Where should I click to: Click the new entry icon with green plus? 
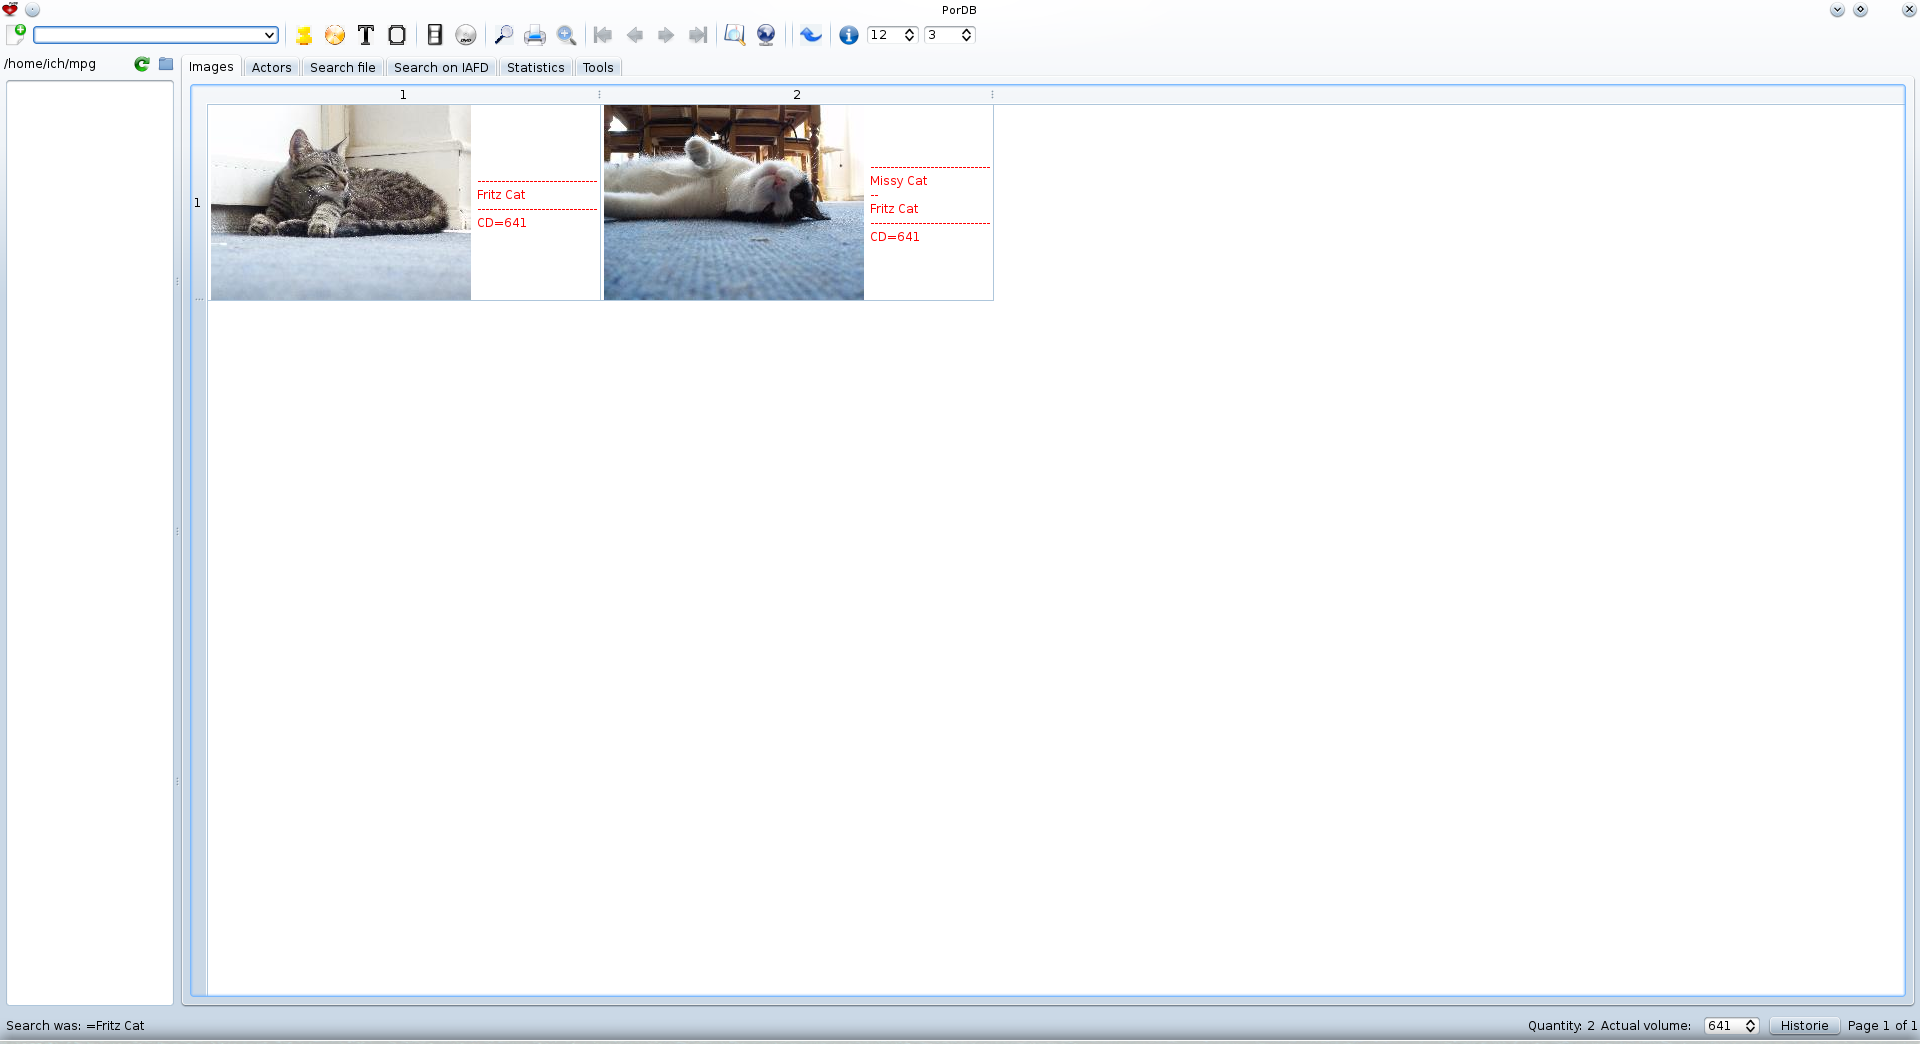point(16,35)
